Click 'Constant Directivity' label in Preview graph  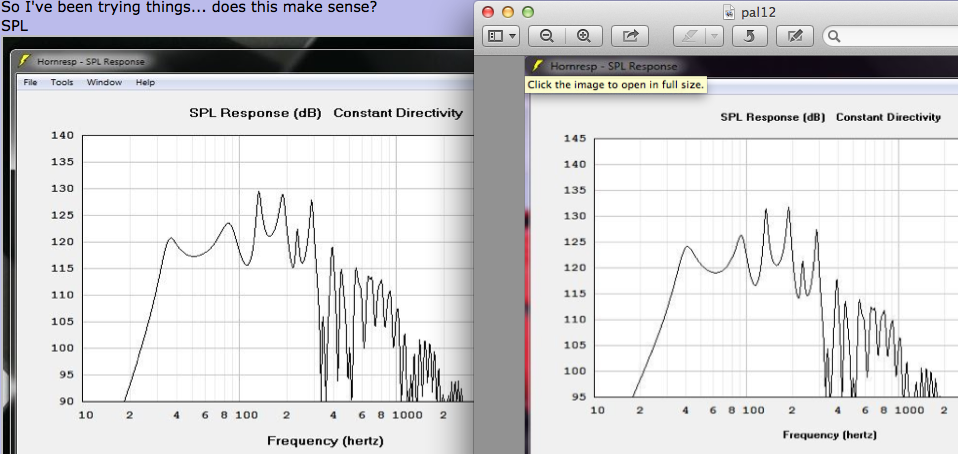[x=888, y=117]
